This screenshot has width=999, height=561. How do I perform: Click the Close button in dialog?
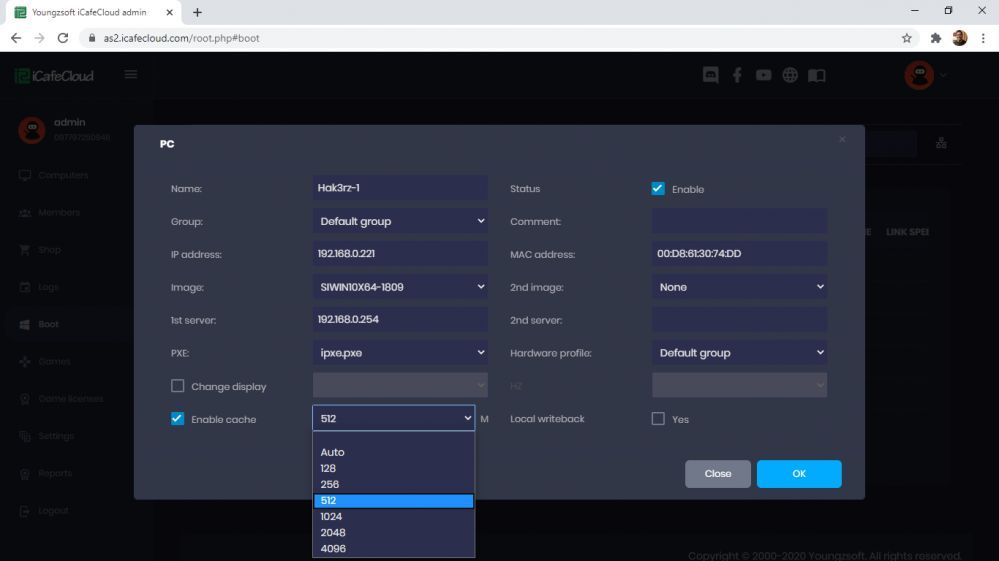(717, 474)
